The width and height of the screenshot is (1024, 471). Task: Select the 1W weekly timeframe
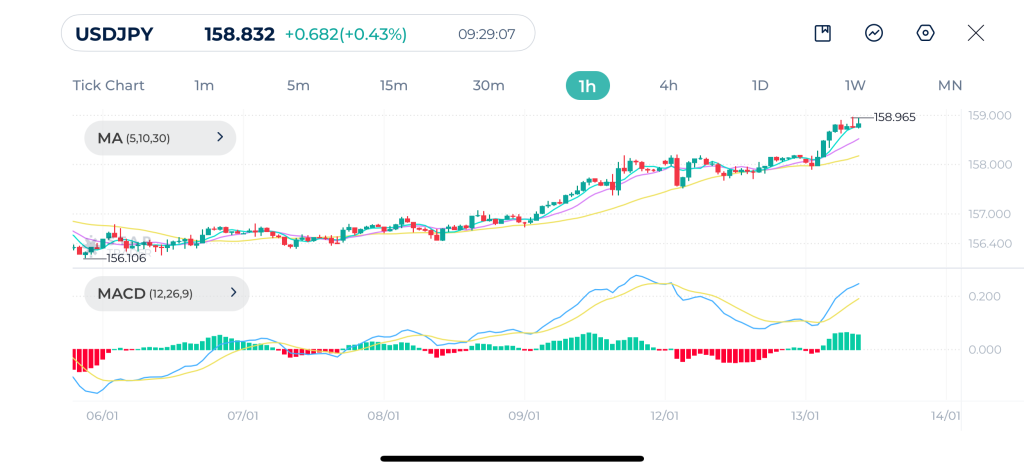(x=855, y=86)
